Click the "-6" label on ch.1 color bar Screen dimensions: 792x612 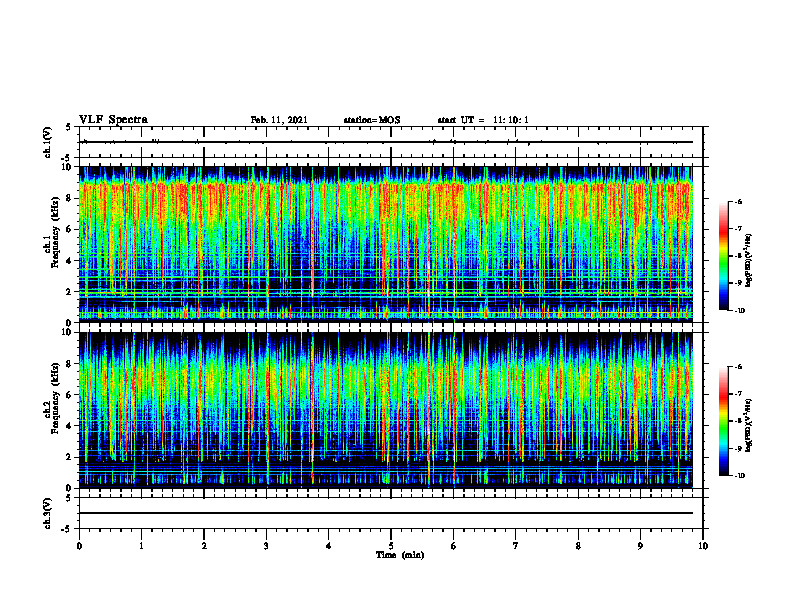click(x=738, y=201)
